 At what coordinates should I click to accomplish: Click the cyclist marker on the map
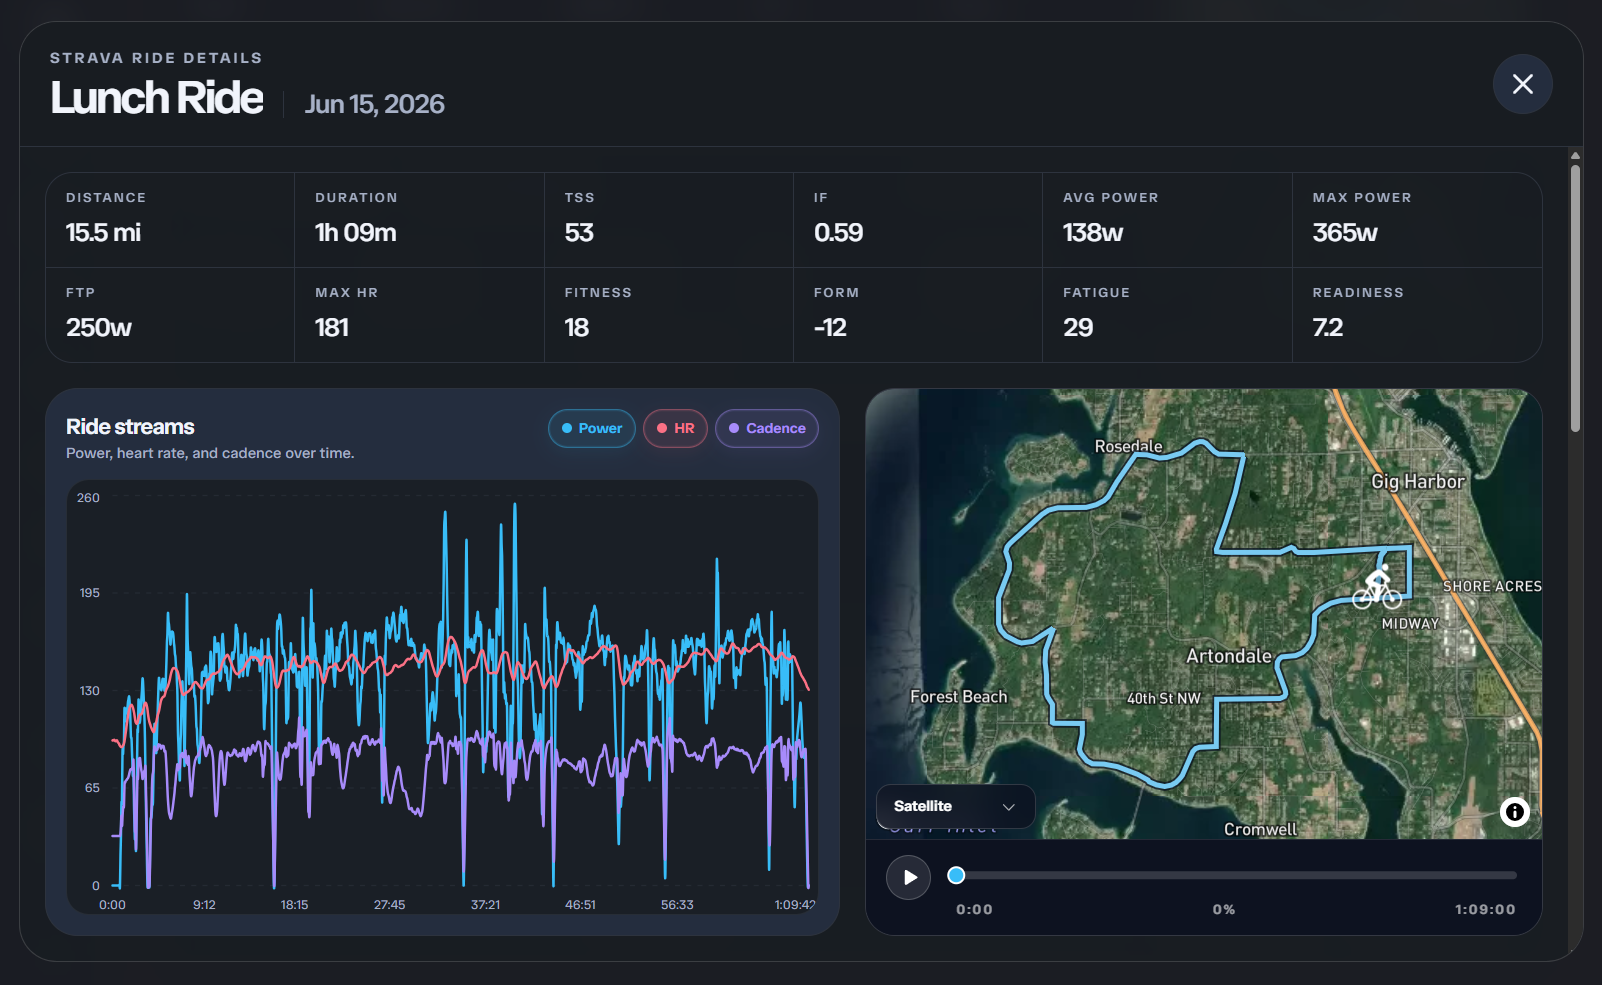coord(1377,588)
